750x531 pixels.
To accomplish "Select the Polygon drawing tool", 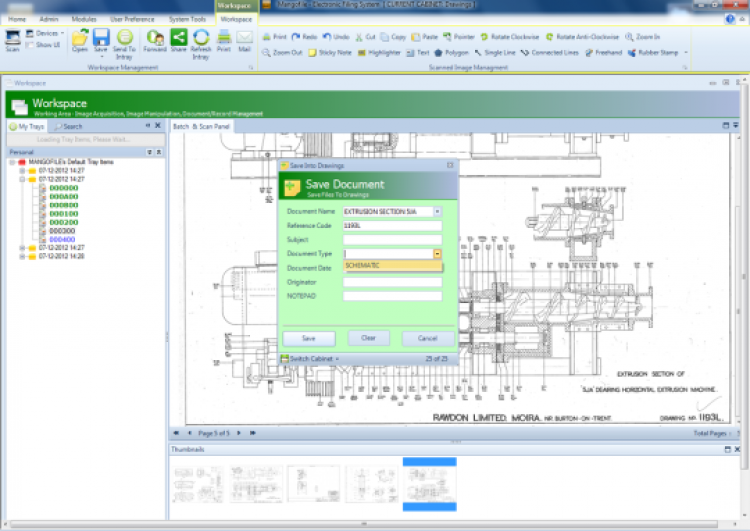I will click(x=452, y=52).
